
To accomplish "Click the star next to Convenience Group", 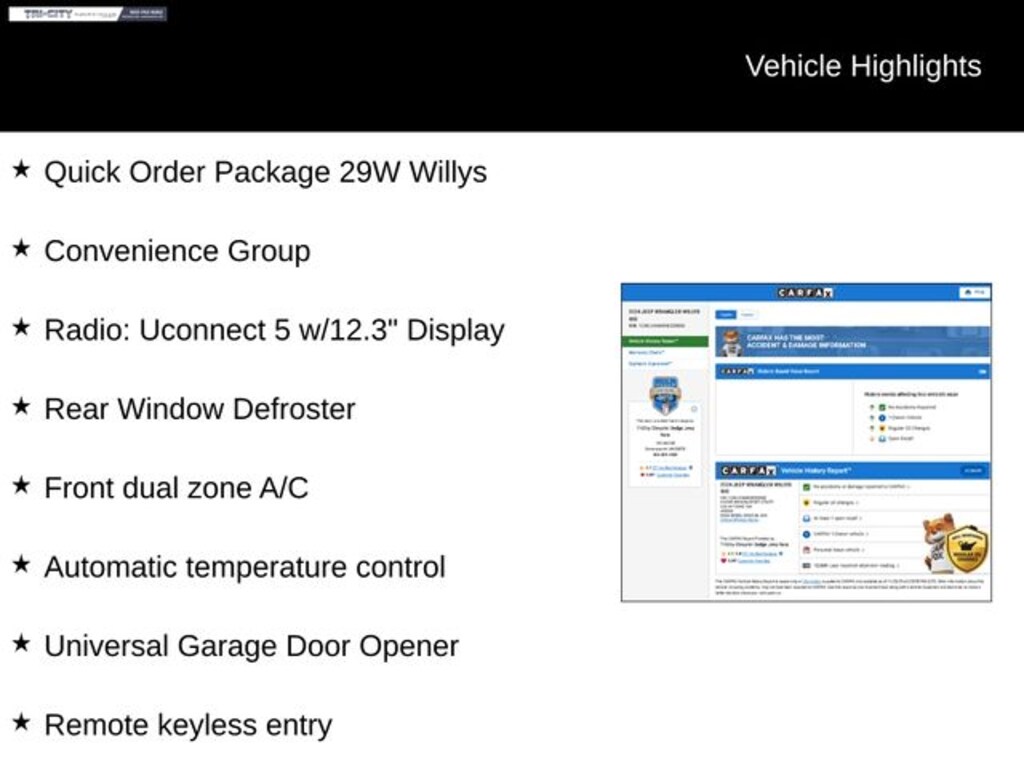I will tap(20, 249).
